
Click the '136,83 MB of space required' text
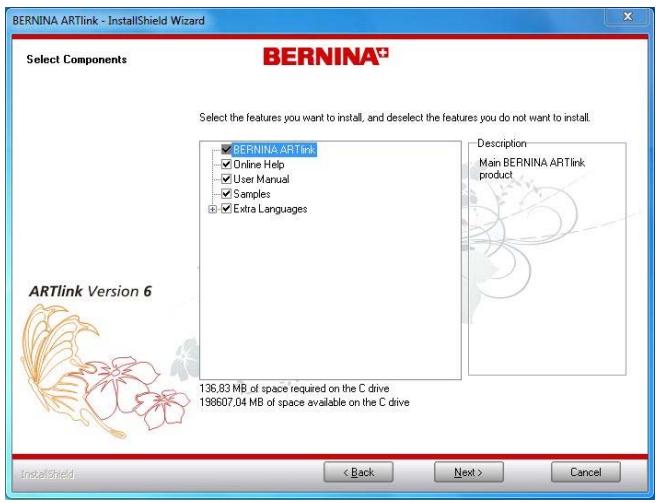click(295, 388)
